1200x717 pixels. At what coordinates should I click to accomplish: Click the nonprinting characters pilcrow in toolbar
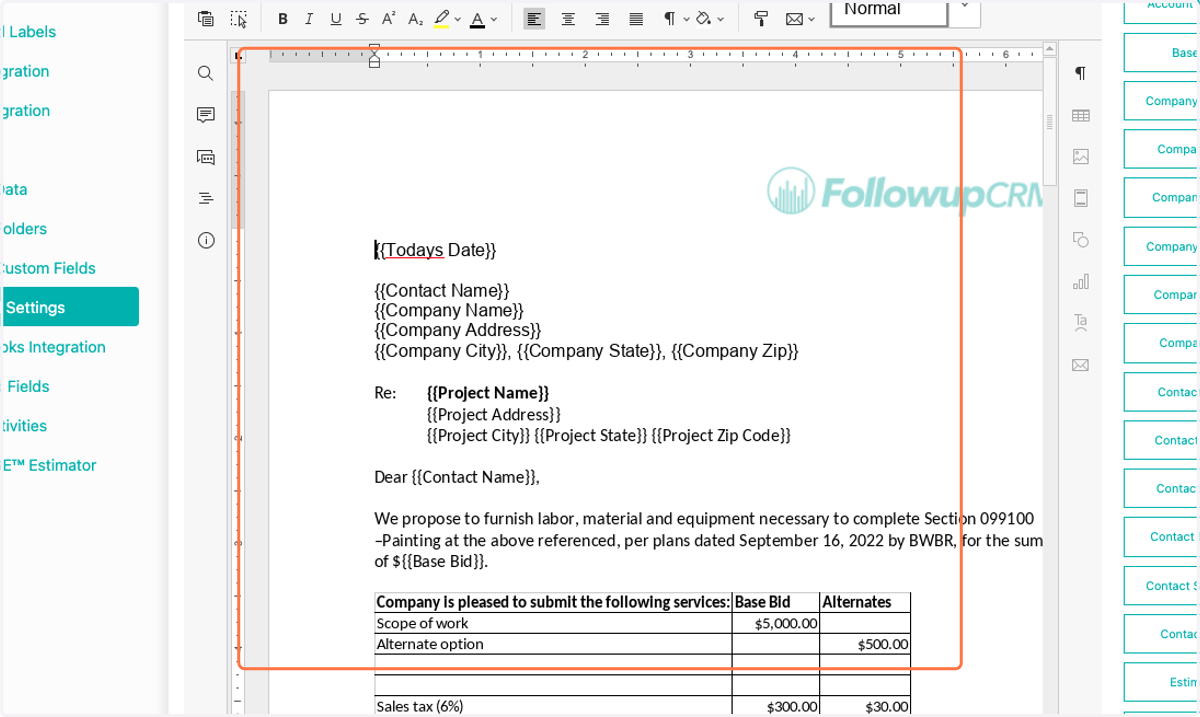[669, 19]
